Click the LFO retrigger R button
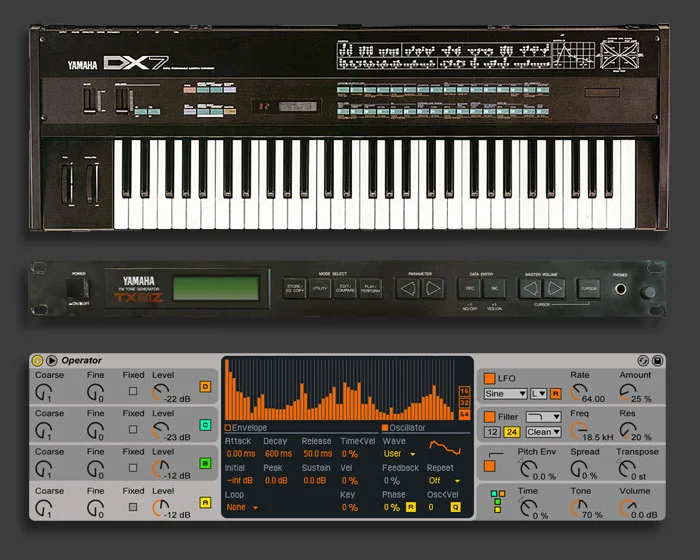 tap(555, 393)
